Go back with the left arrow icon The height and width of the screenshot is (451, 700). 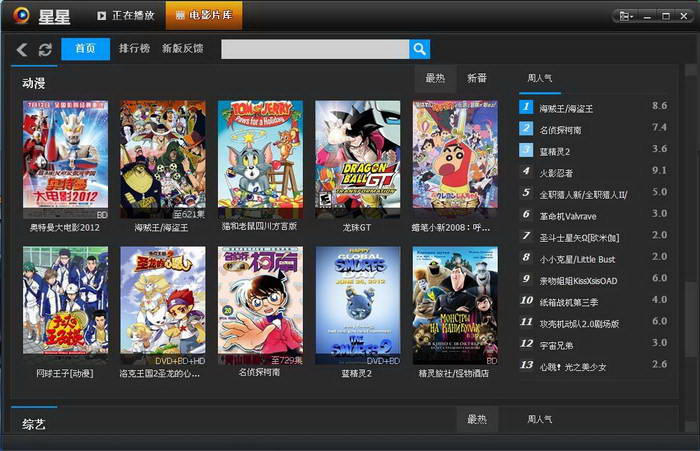click(22, 49)
